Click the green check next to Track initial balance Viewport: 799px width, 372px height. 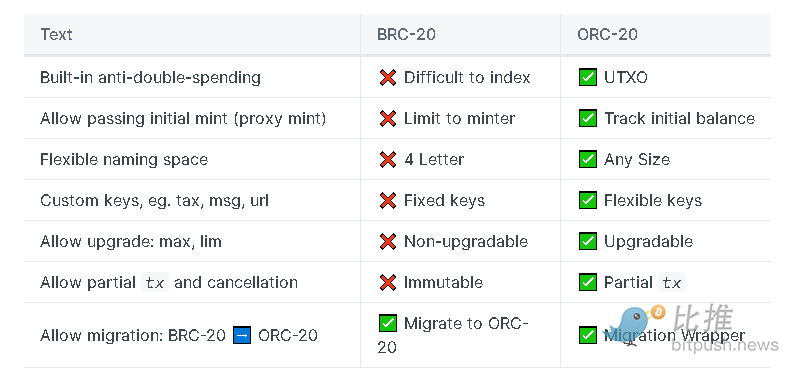pos(588,118)
